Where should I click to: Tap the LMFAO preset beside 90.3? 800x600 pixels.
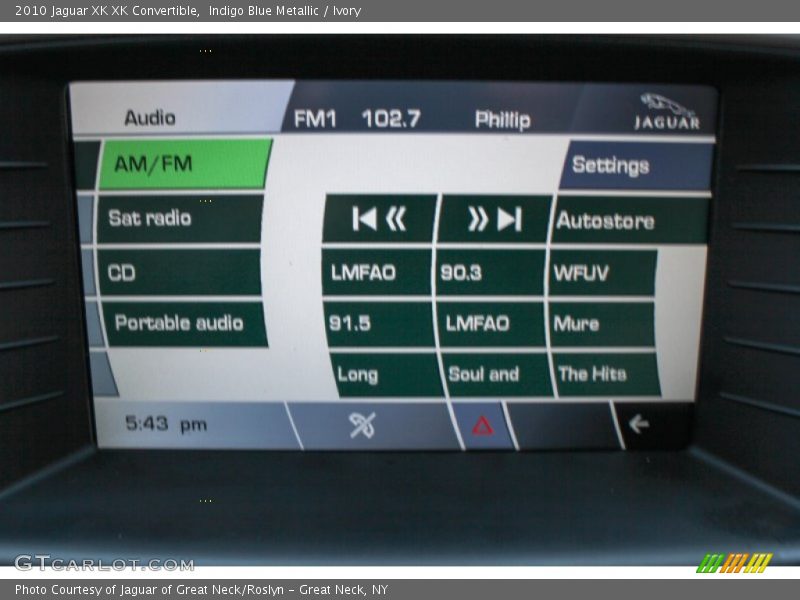377,273
